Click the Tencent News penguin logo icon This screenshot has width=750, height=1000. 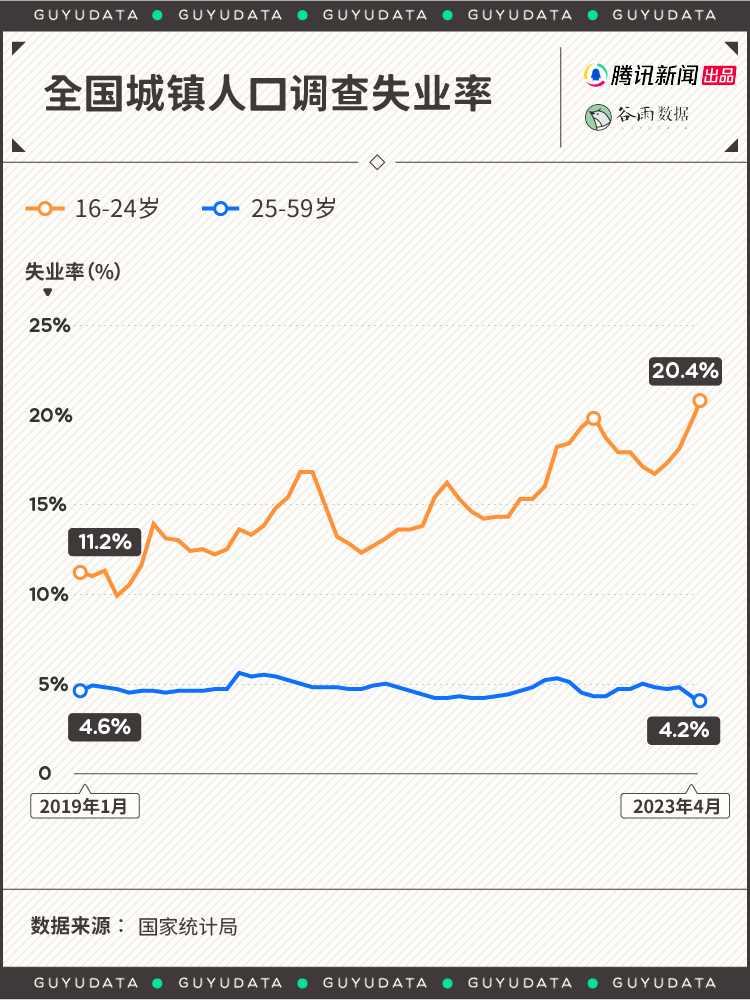596,75
